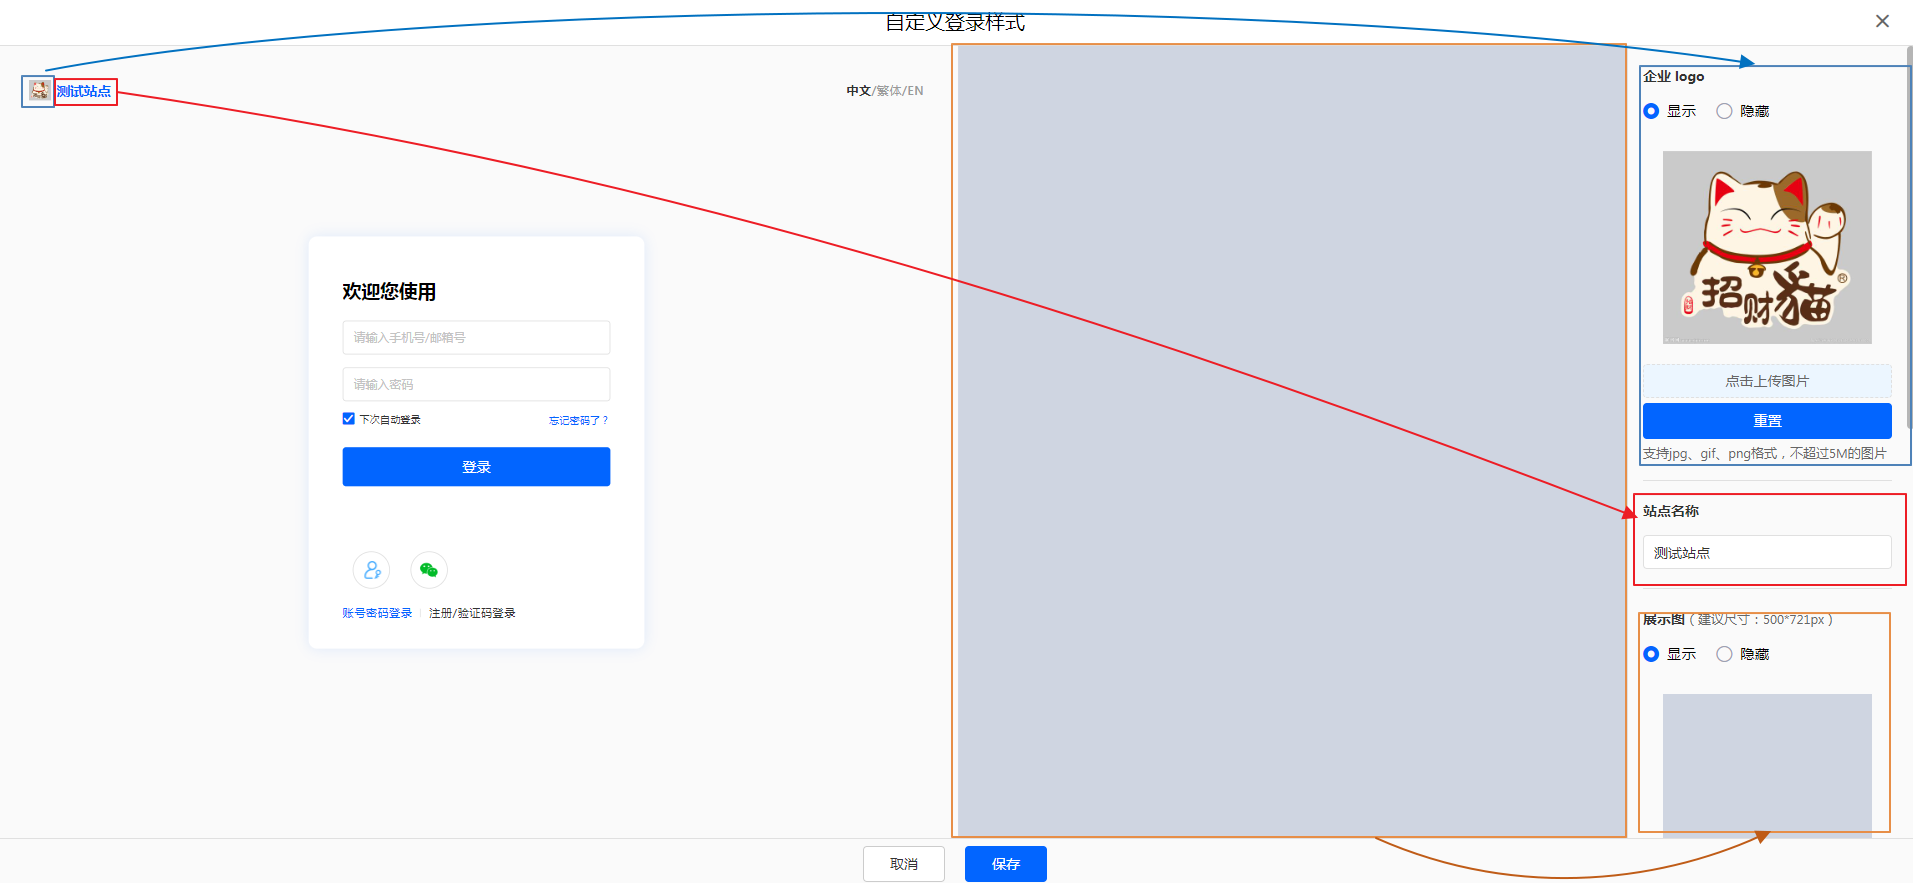The width and height of the screenshot is (1916, 883).
Task: Select 隐藏 radio under 企业 logo
Action: point(1724,111)
